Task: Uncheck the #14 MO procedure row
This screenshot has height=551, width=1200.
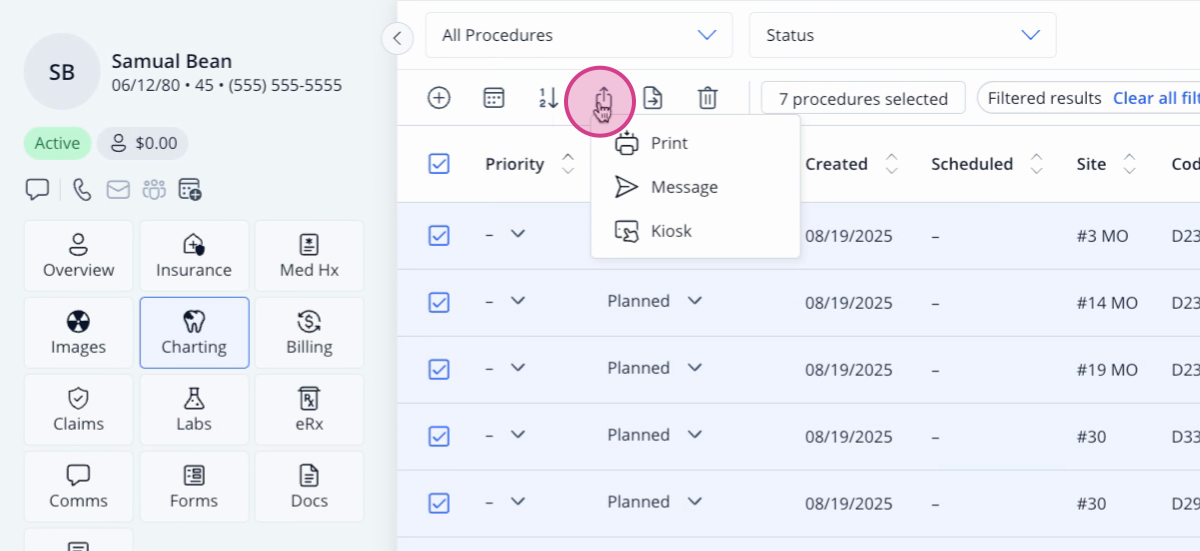Action: pos(439,302)
